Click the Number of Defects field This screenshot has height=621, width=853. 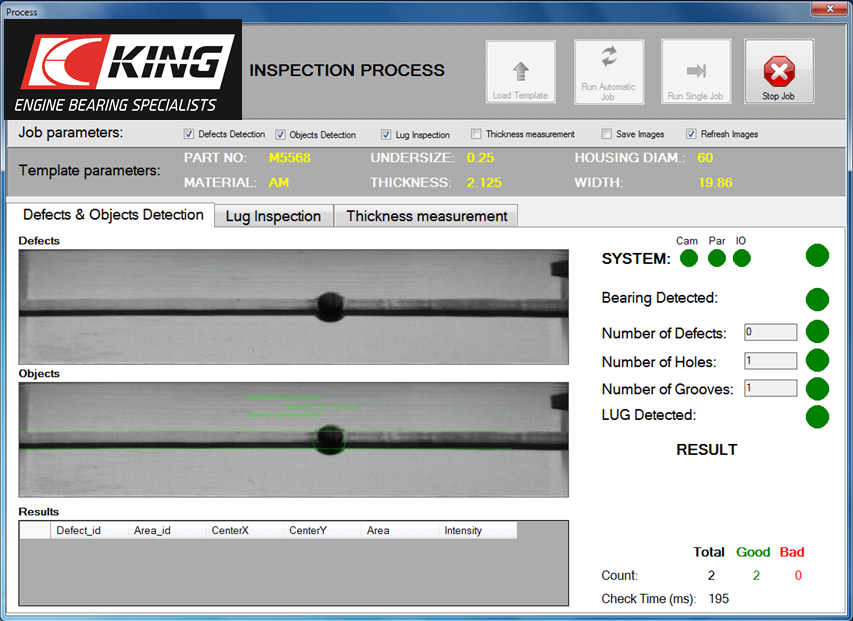pyautogui.click(x=770, y=332)
